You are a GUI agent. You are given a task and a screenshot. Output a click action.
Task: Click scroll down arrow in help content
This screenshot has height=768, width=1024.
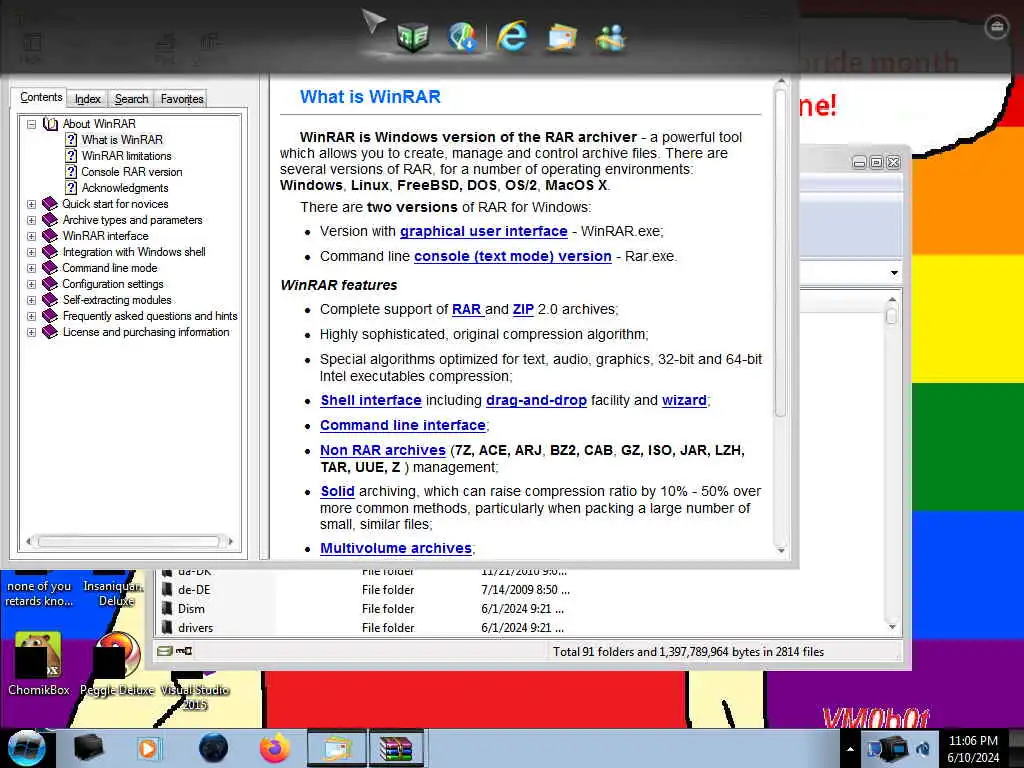click(780, 551)
